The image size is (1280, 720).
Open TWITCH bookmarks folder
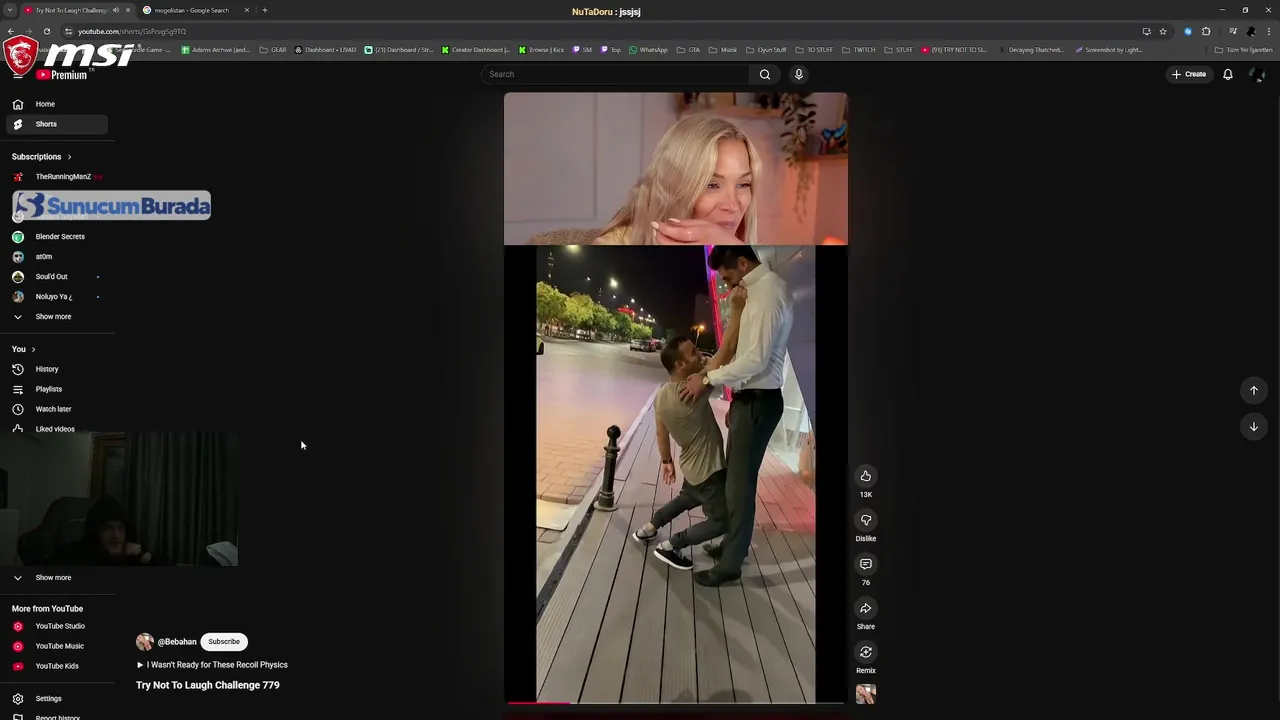tap(860, 50)
